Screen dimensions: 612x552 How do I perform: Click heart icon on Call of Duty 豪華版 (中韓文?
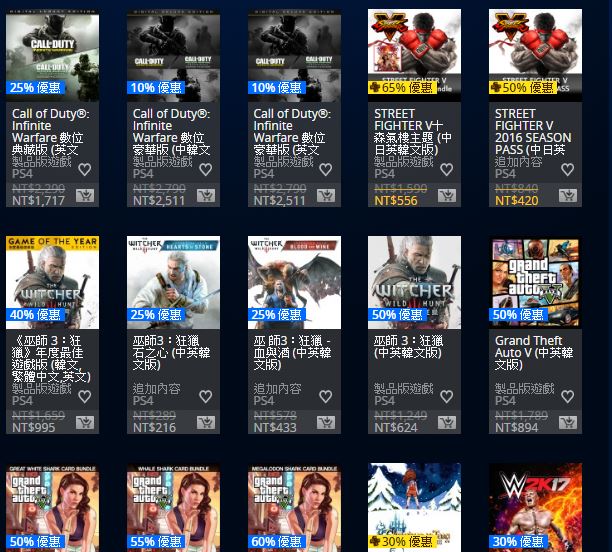point(206,169)
